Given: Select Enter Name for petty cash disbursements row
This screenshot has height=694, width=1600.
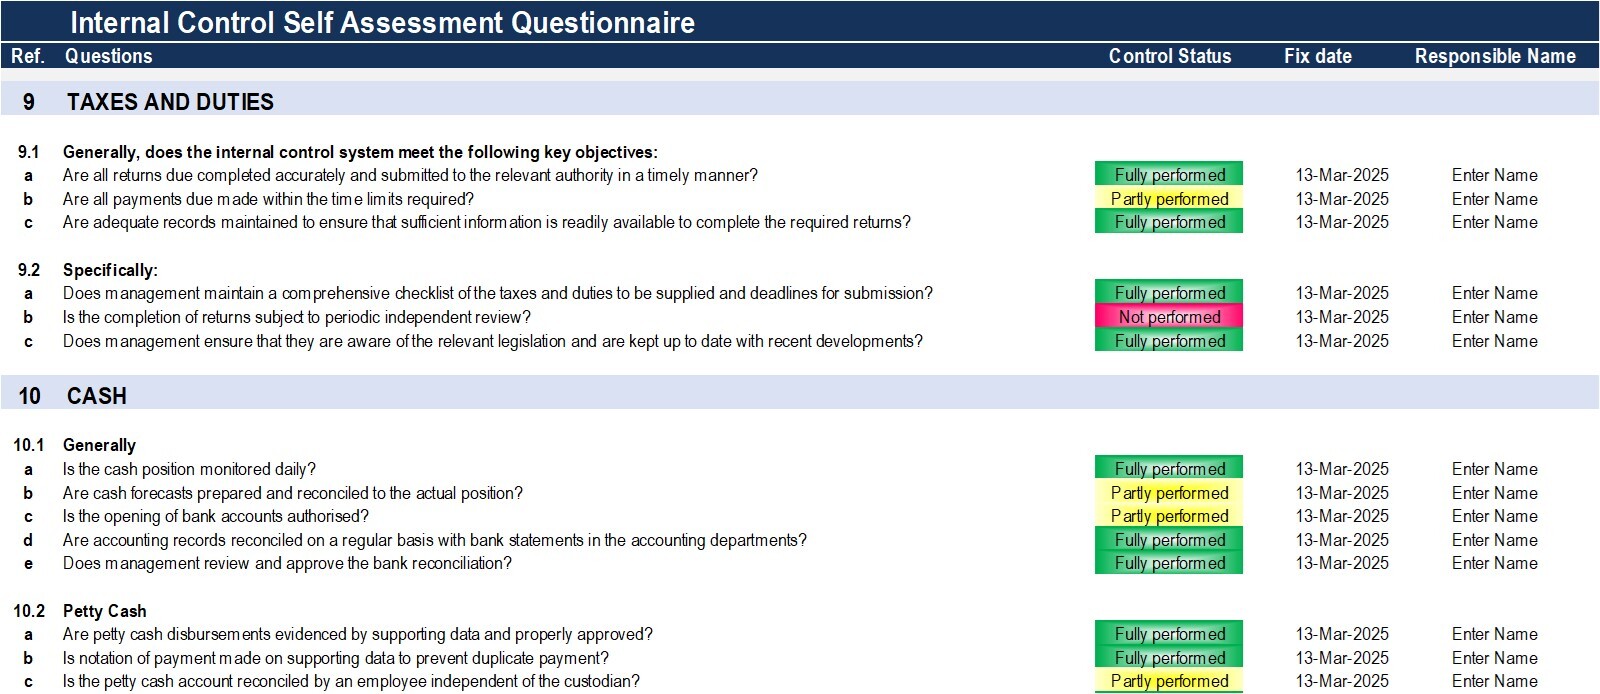Looking at the screenshot, I should click(1494, 634).
